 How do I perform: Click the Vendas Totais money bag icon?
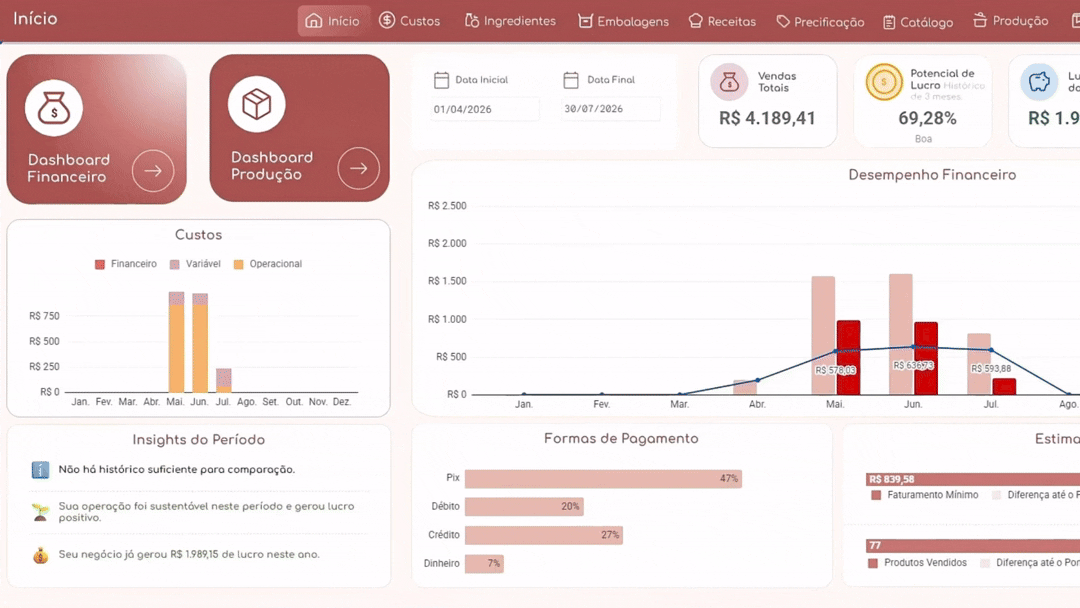pos(729,82)
